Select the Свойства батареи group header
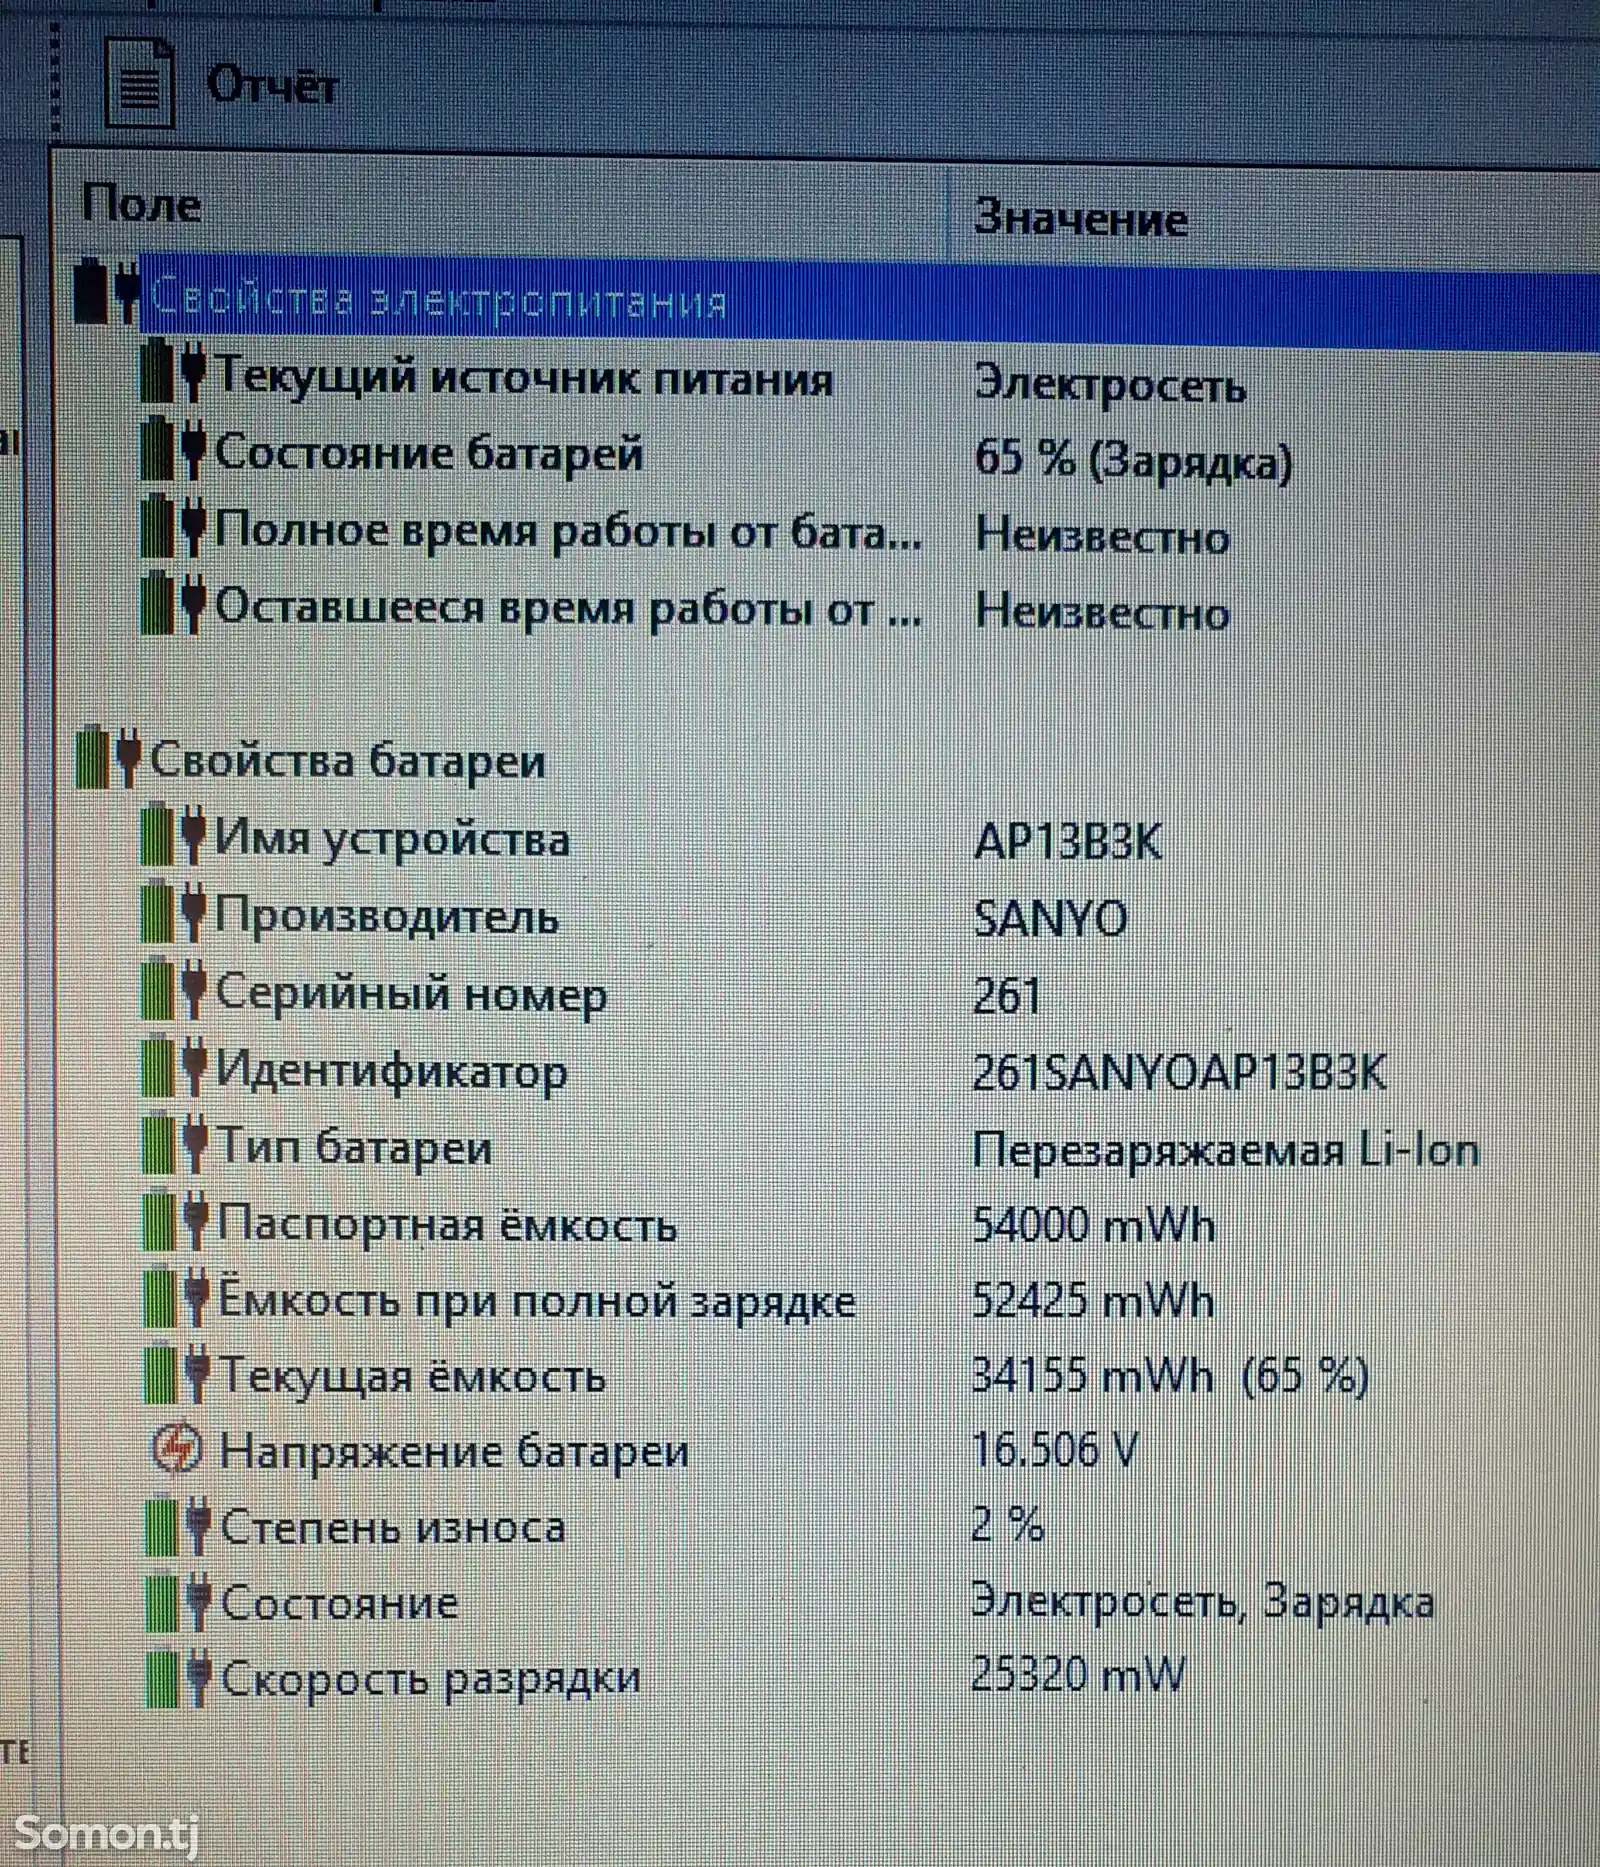 pos(347,761)
